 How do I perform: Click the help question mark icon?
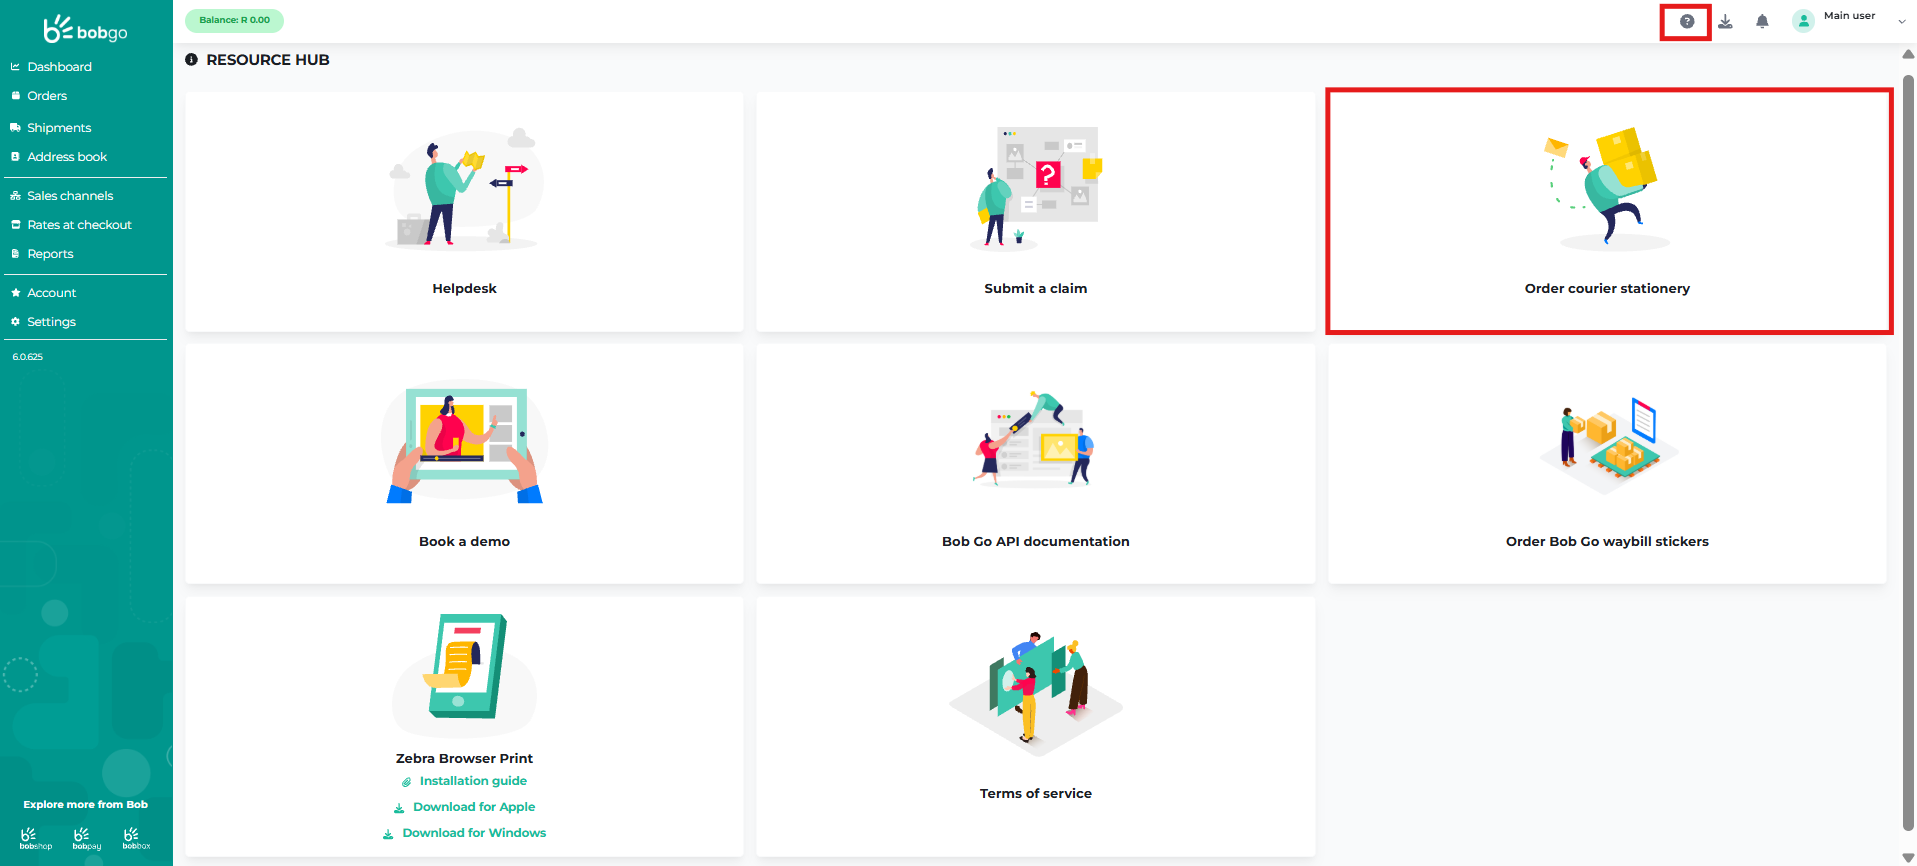point(1686,21)
